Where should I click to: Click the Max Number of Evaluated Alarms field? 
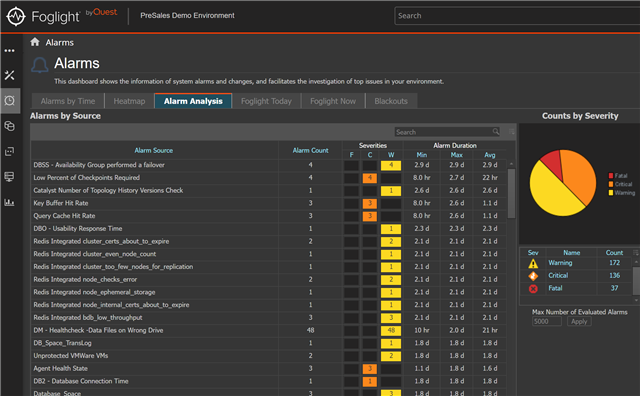(547, 322)
